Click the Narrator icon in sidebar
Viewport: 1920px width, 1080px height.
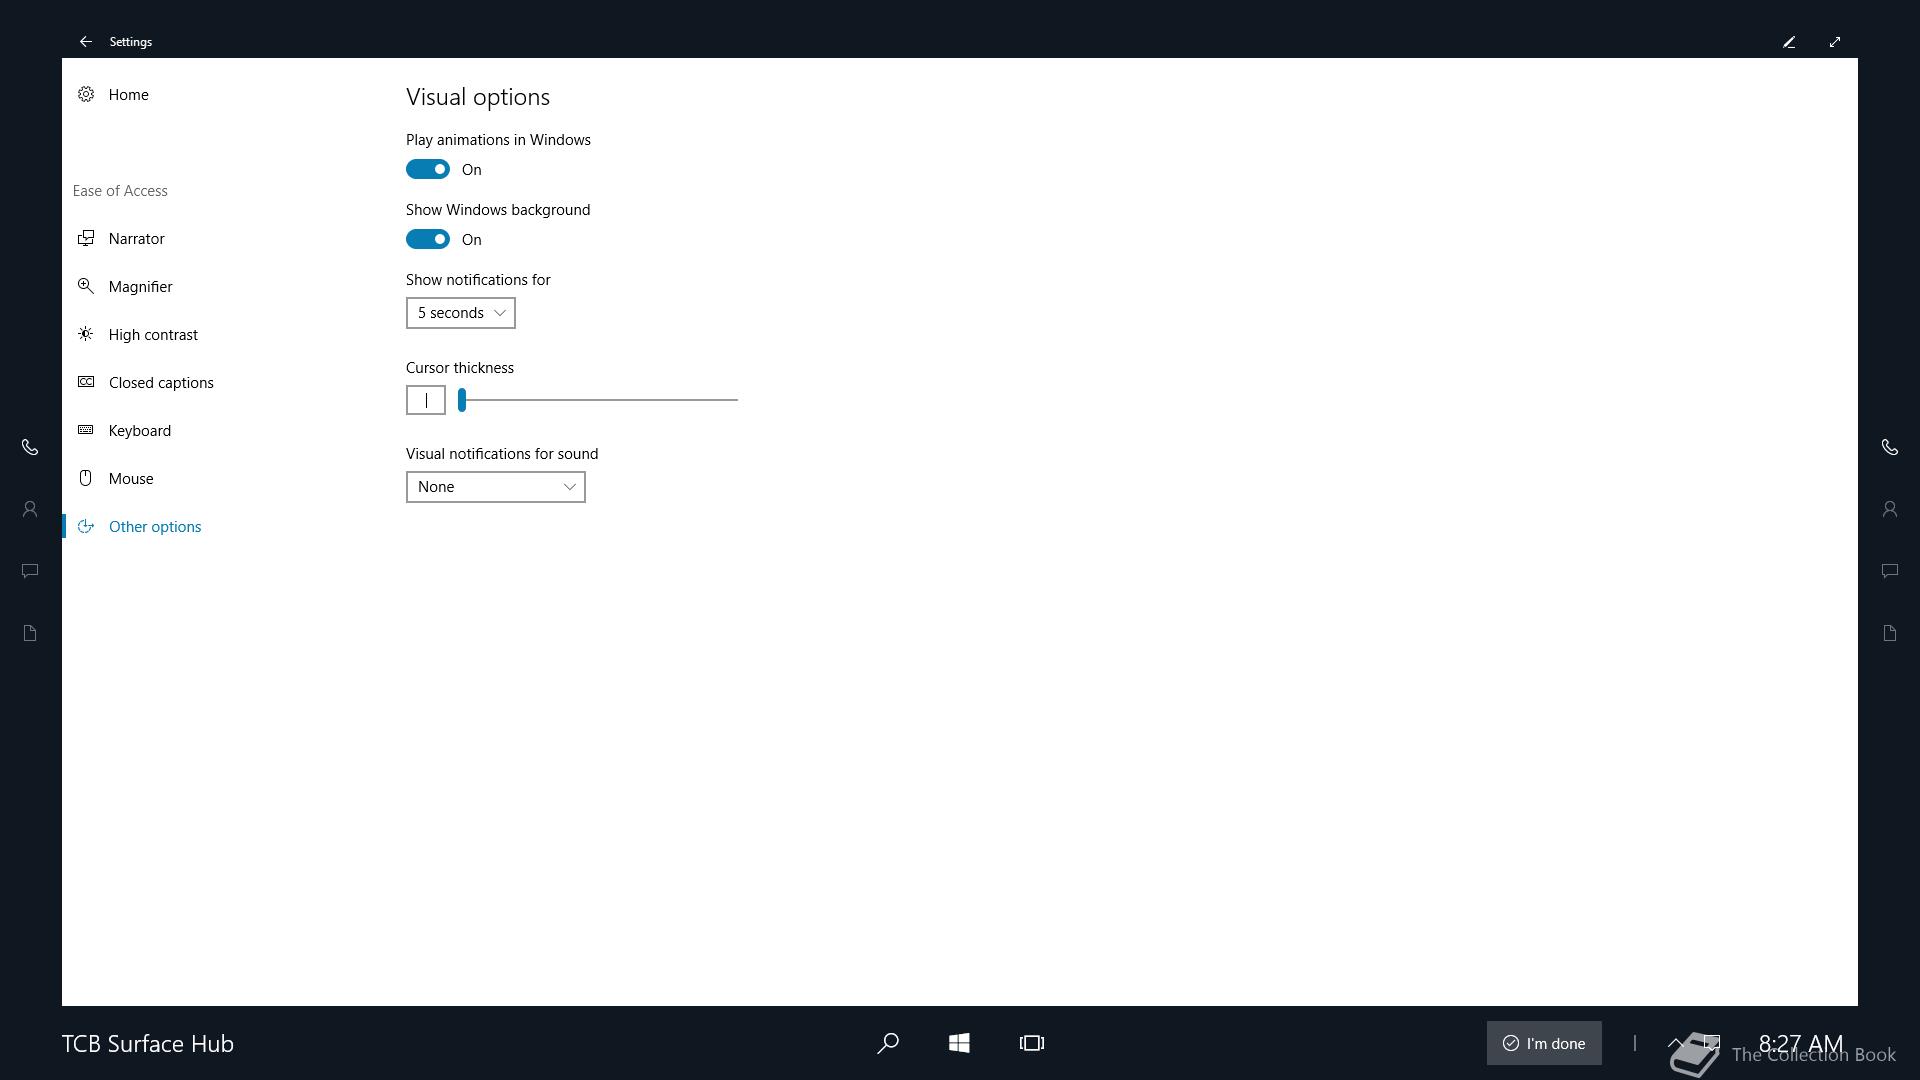[86, 238]
